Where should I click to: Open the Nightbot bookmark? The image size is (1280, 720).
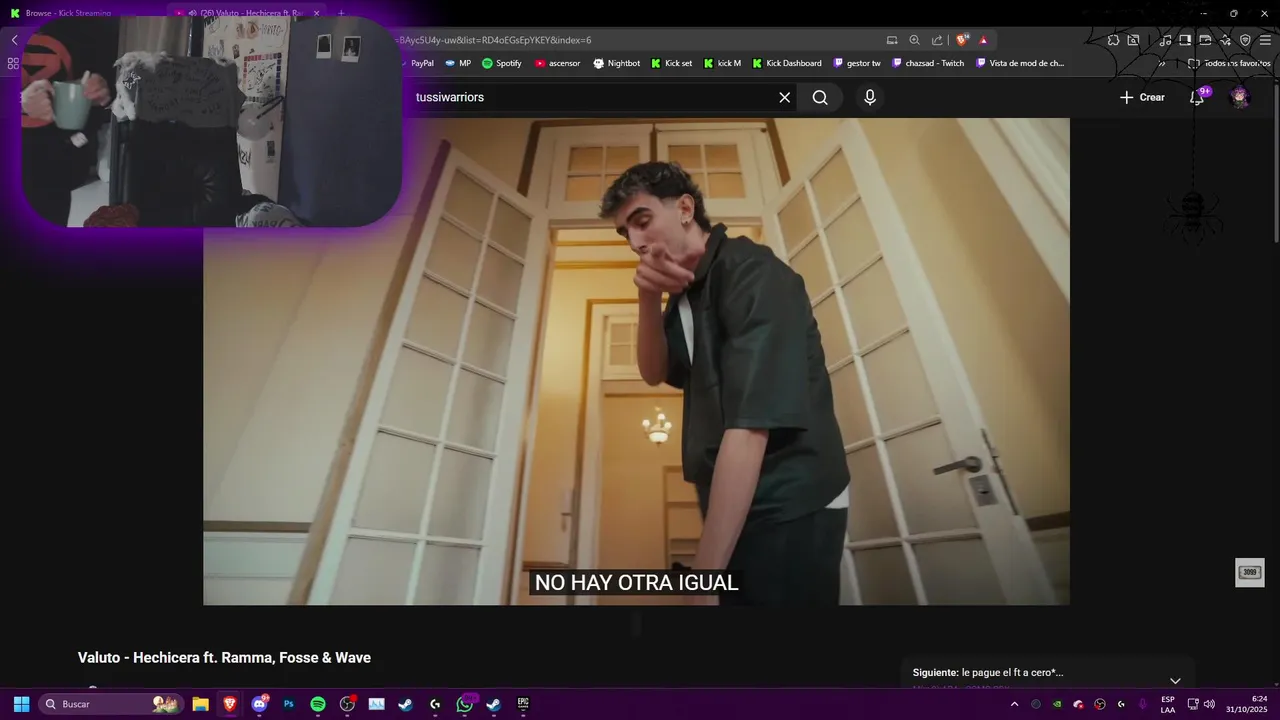616,63
